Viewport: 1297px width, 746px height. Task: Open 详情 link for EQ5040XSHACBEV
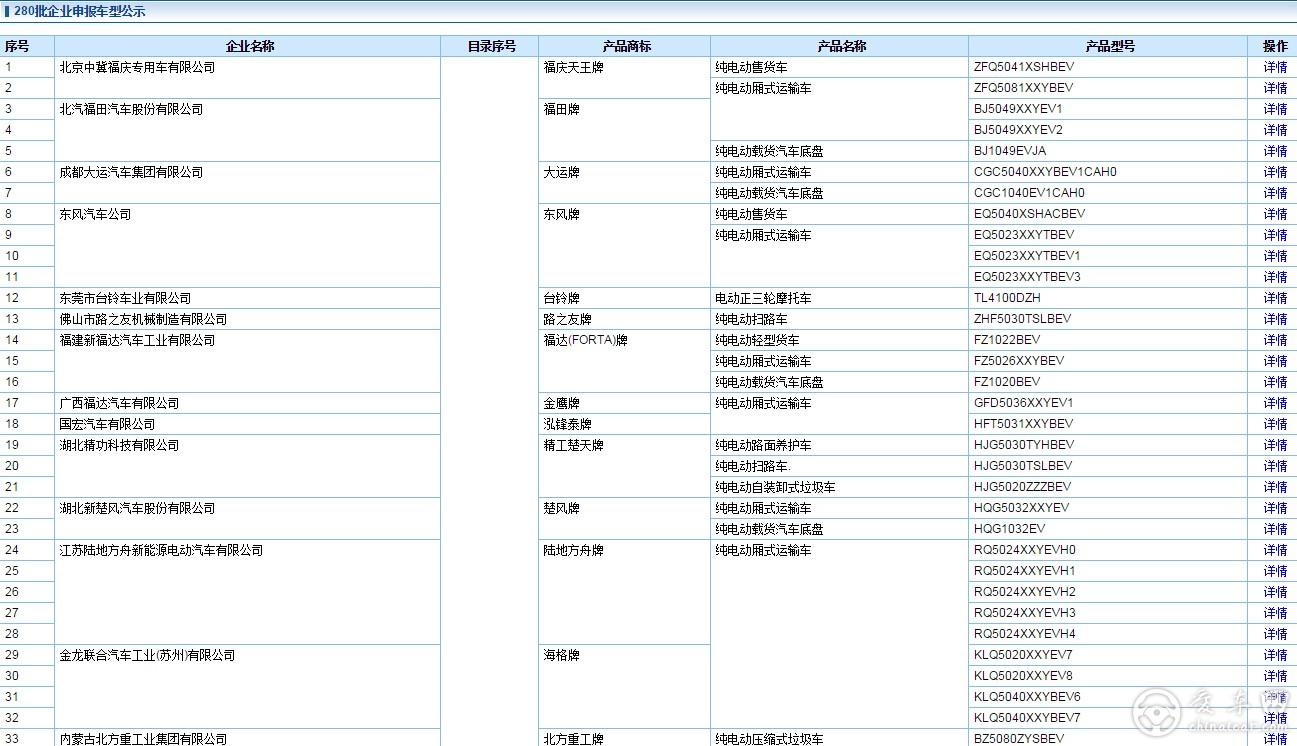coord(1275,215)
